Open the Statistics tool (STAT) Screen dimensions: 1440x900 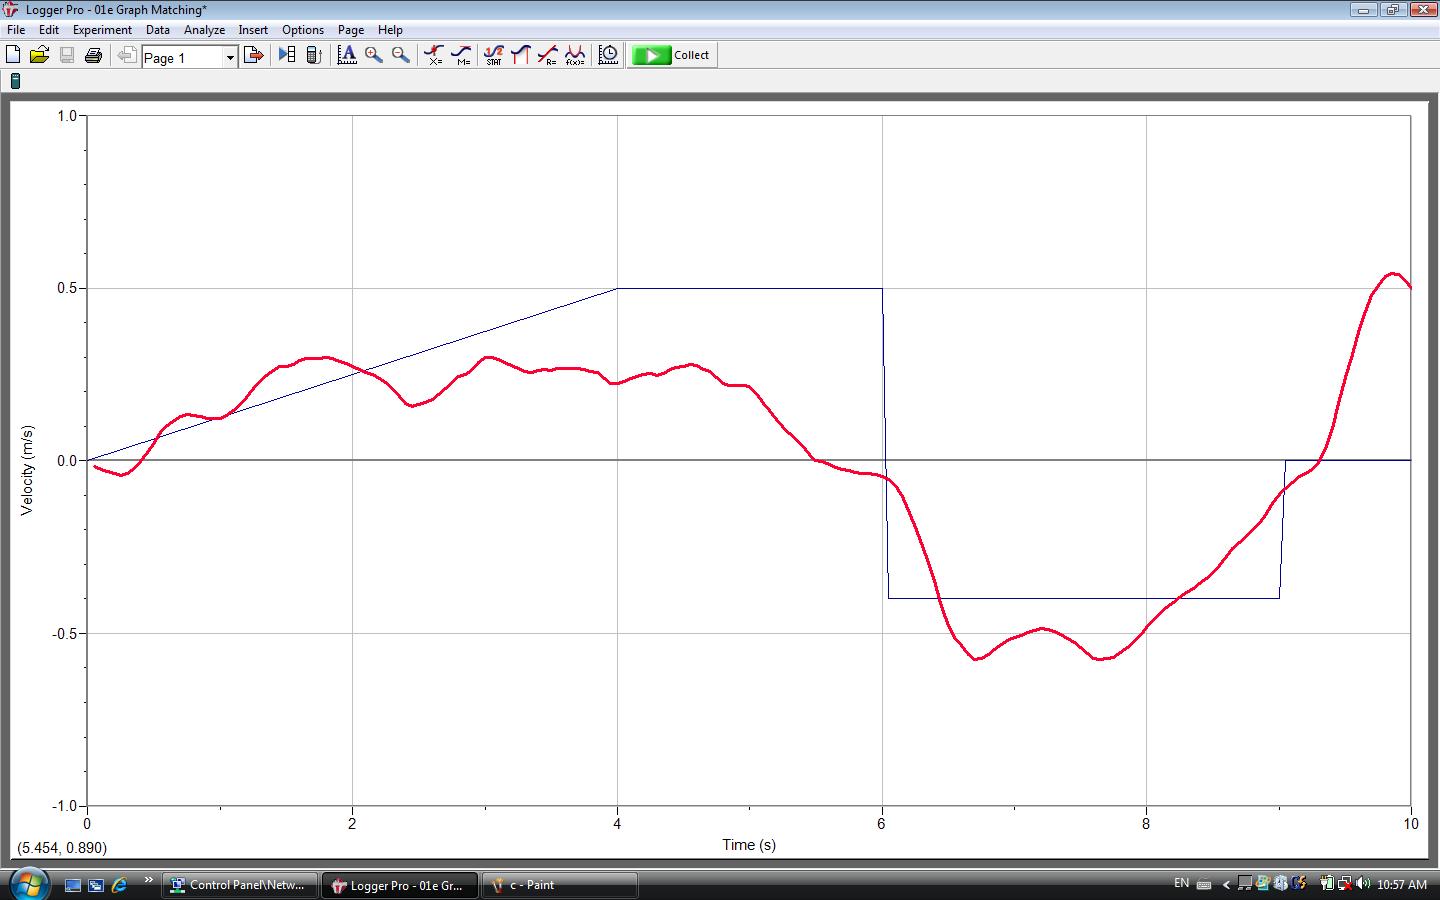[493, 54]
